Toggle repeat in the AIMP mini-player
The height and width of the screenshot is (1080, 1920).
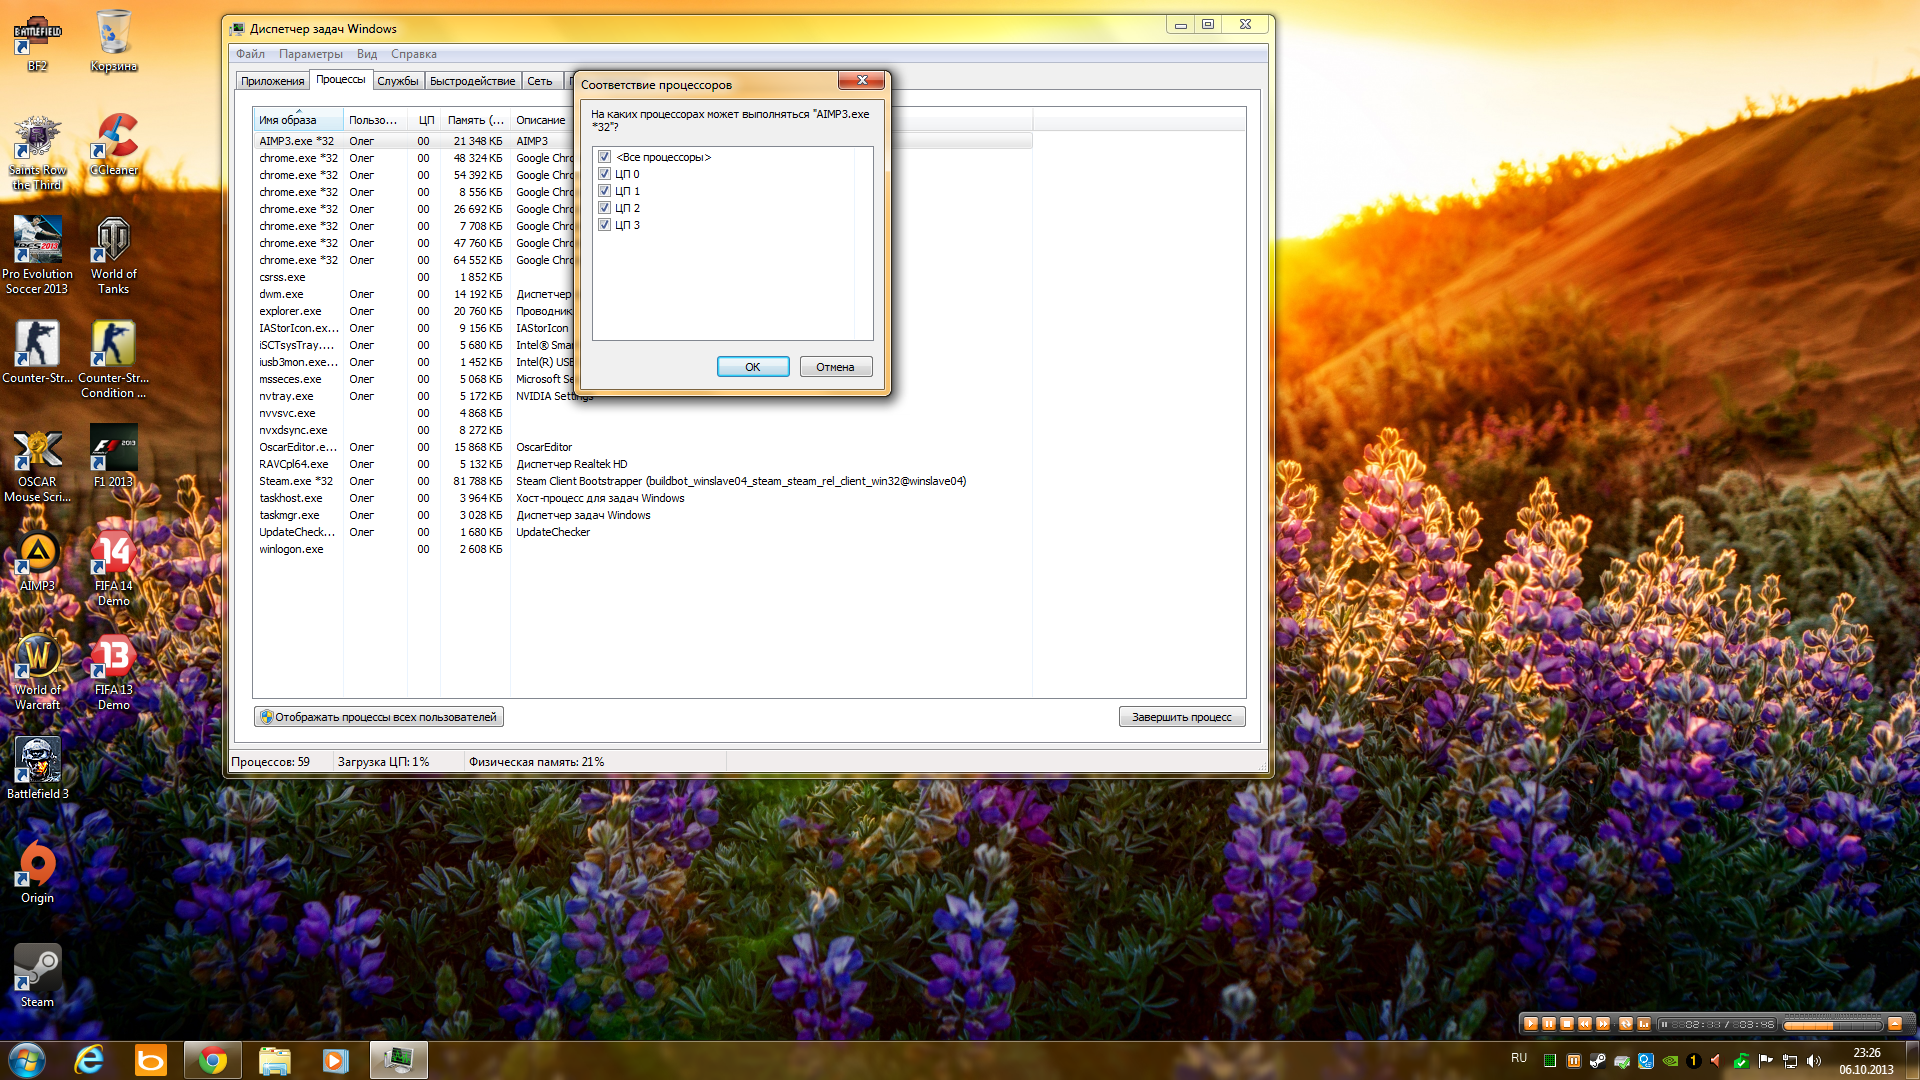click(1626, 1024)
